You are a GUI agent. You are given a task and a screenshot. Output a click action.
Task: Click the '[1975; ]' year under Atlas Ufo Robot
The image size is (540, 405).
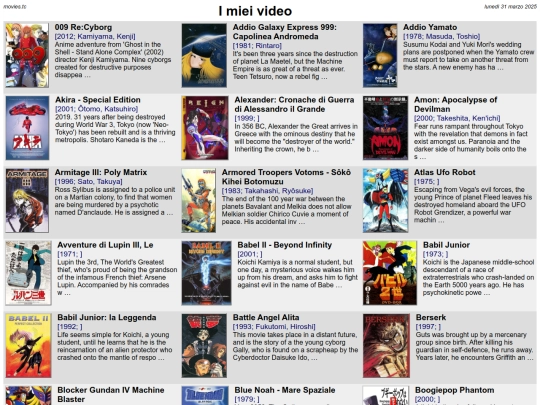[x=427, y=181]
